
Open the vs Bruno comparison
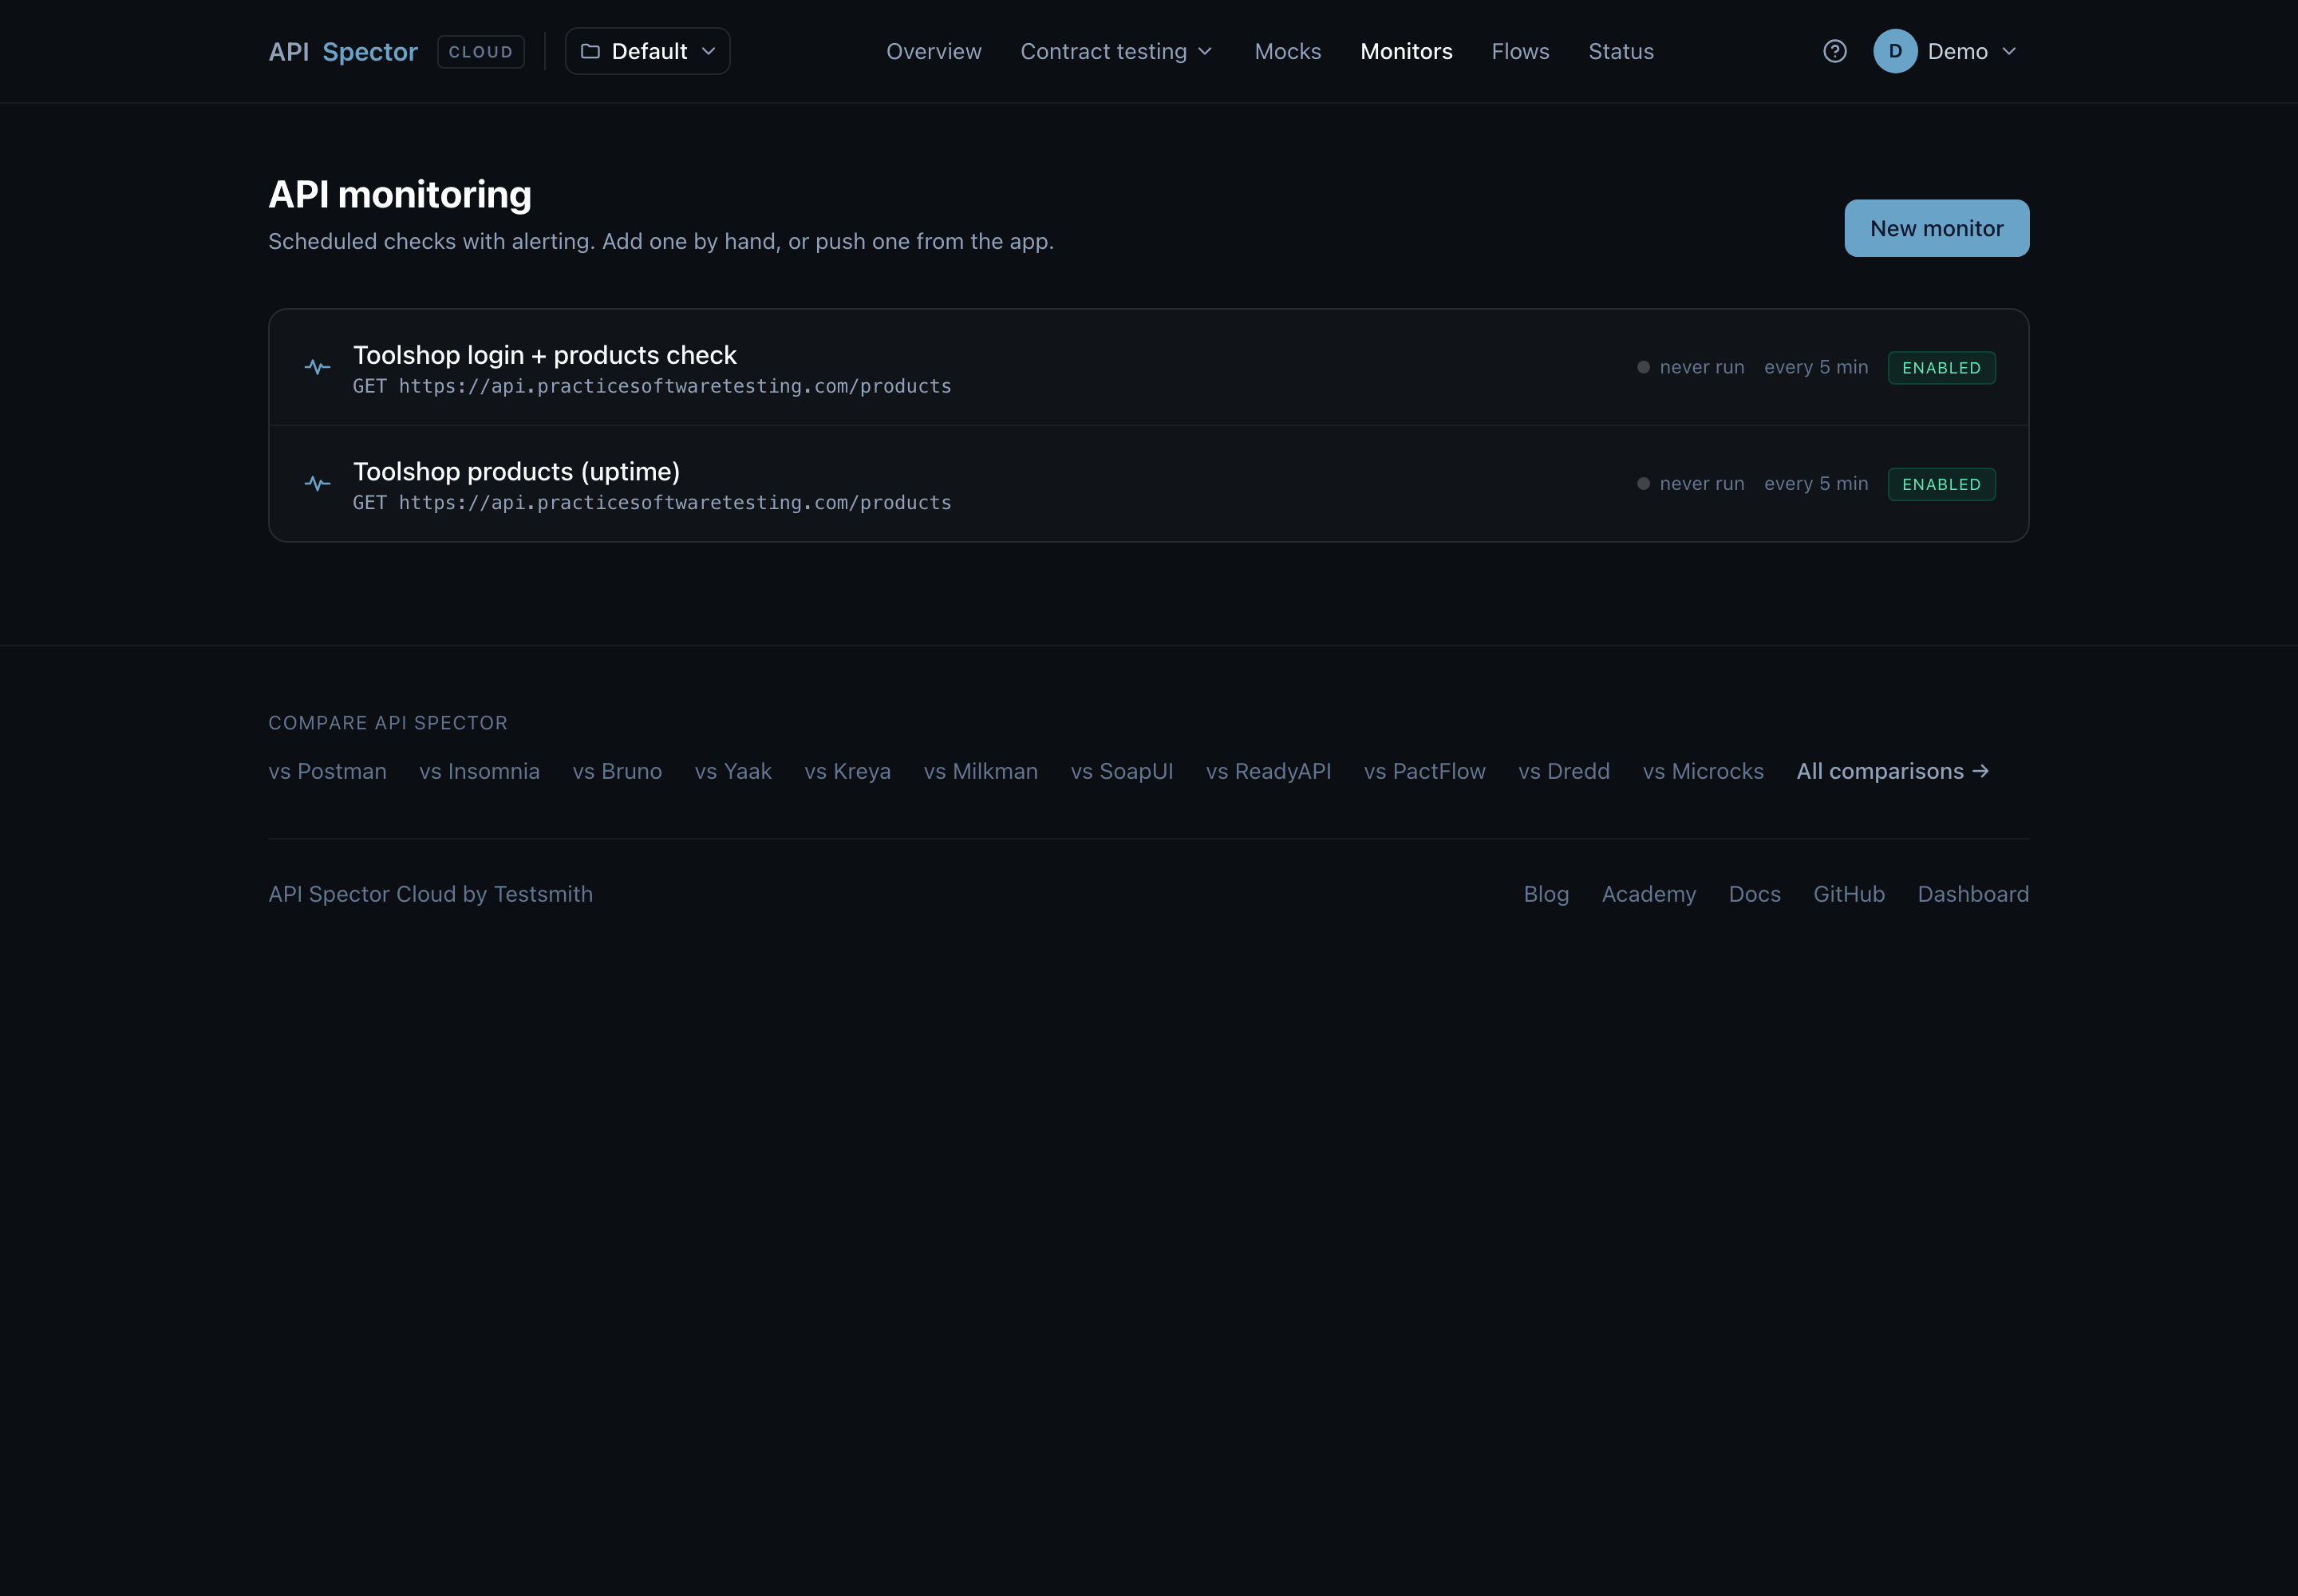point(617,771)
